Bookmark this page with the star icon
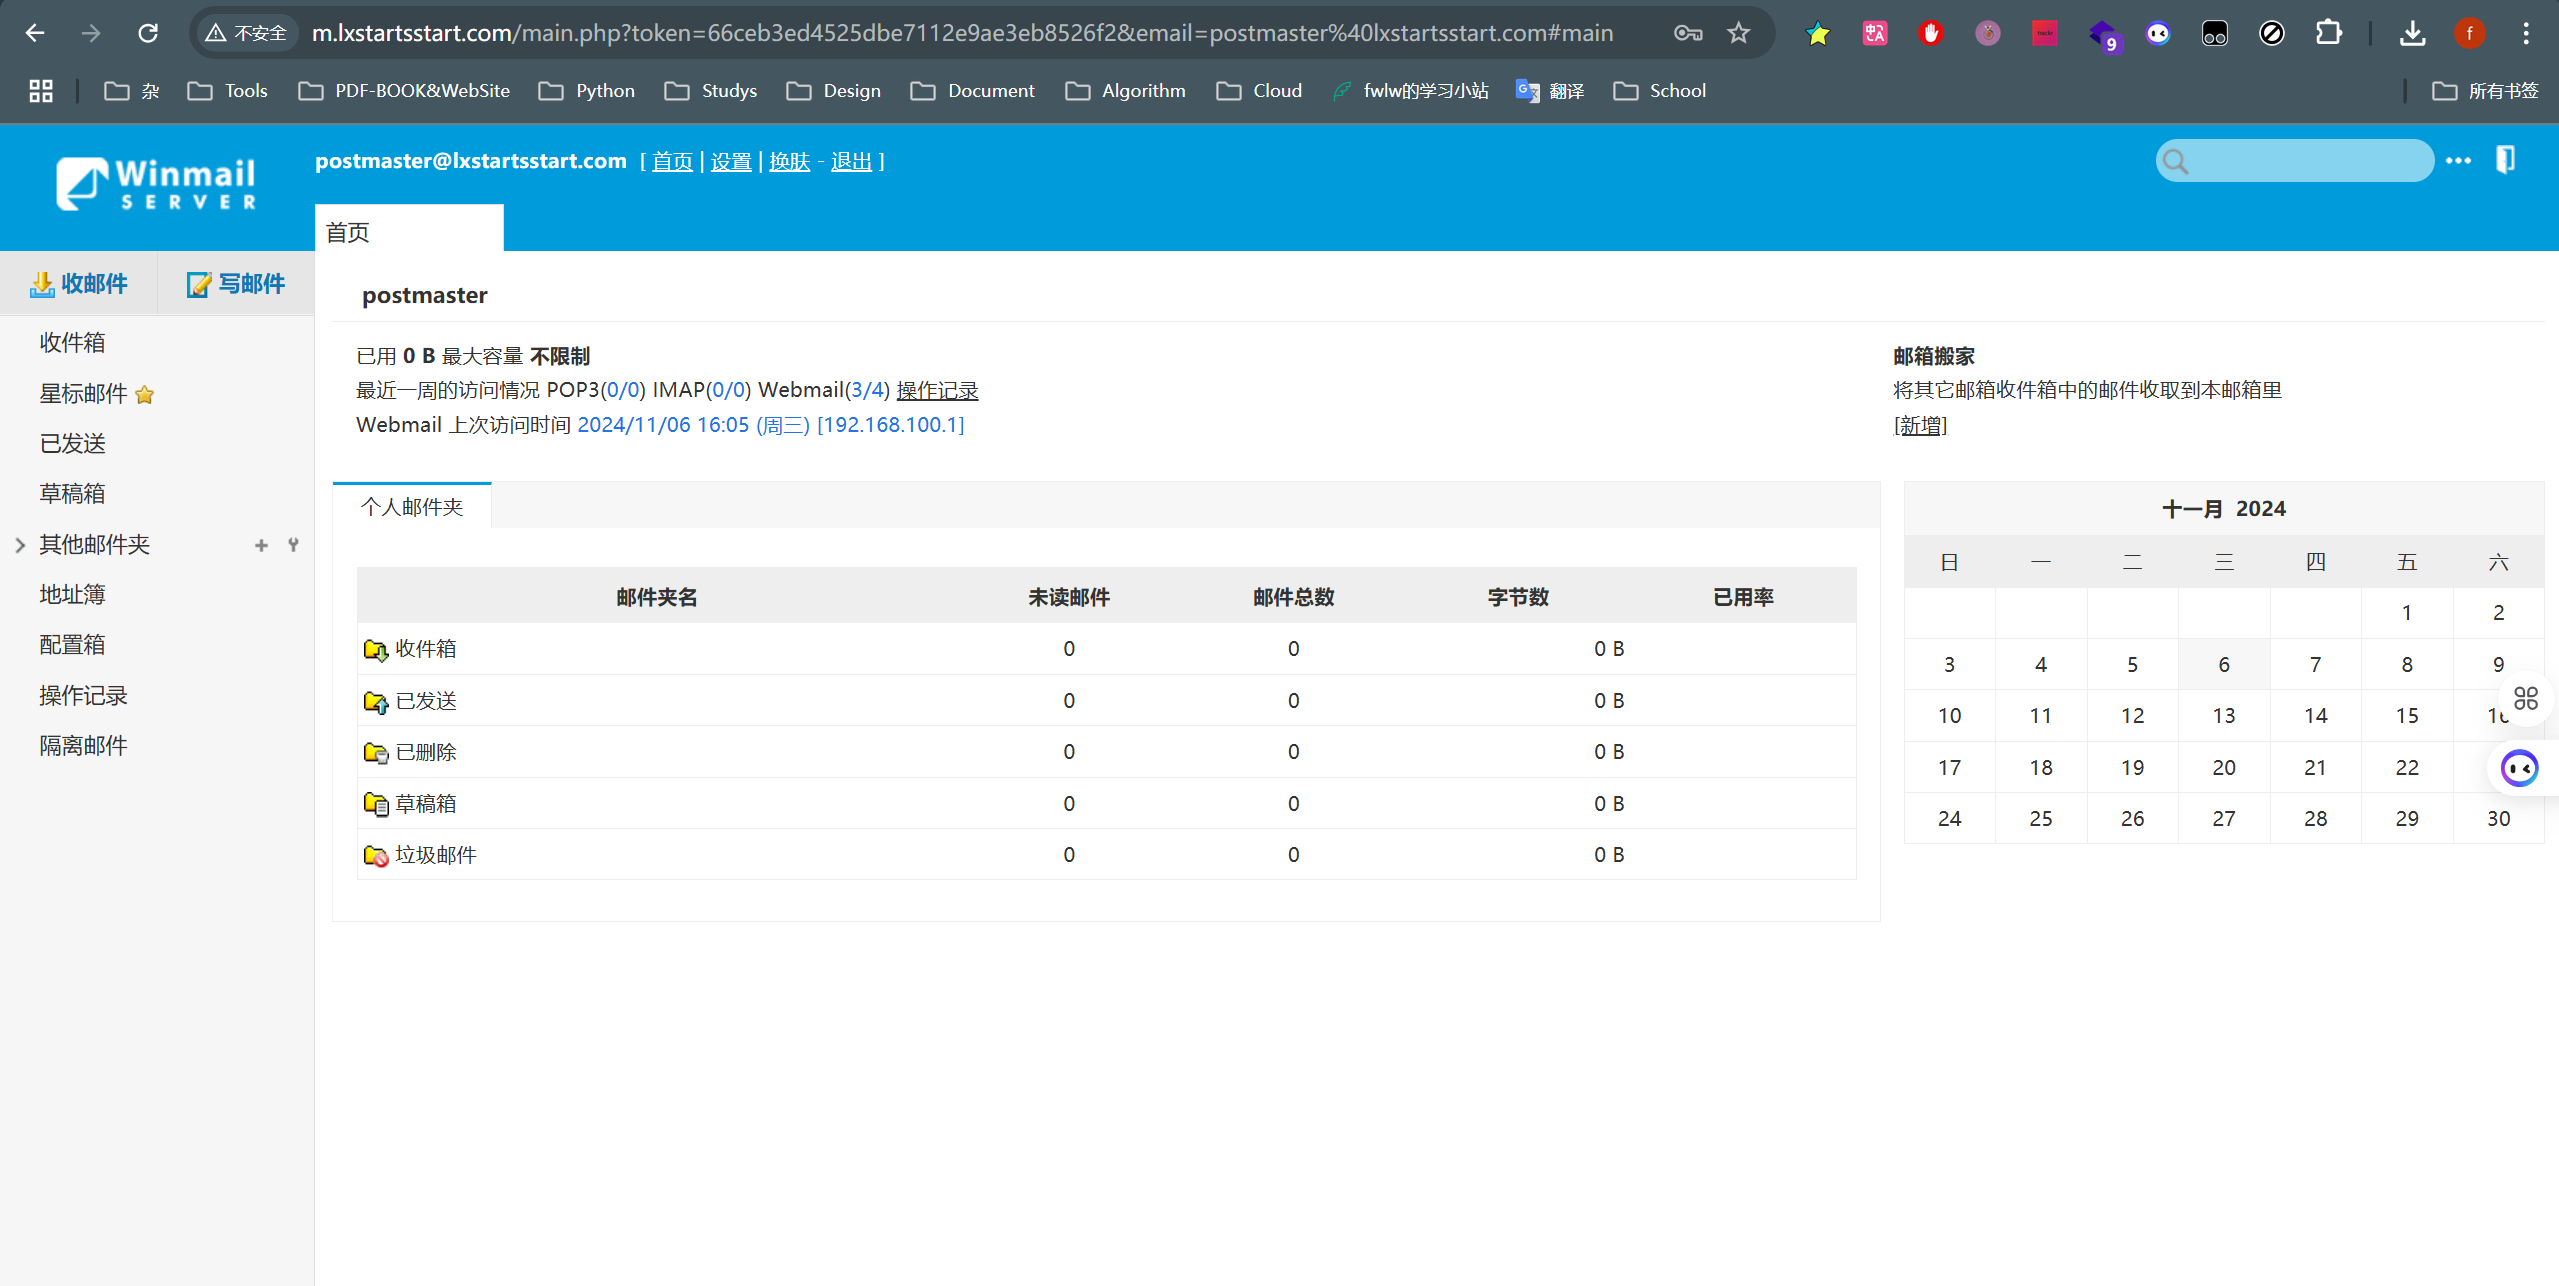The height and width of the screenshot is (1286, 2559). (x=1739, y=33)
